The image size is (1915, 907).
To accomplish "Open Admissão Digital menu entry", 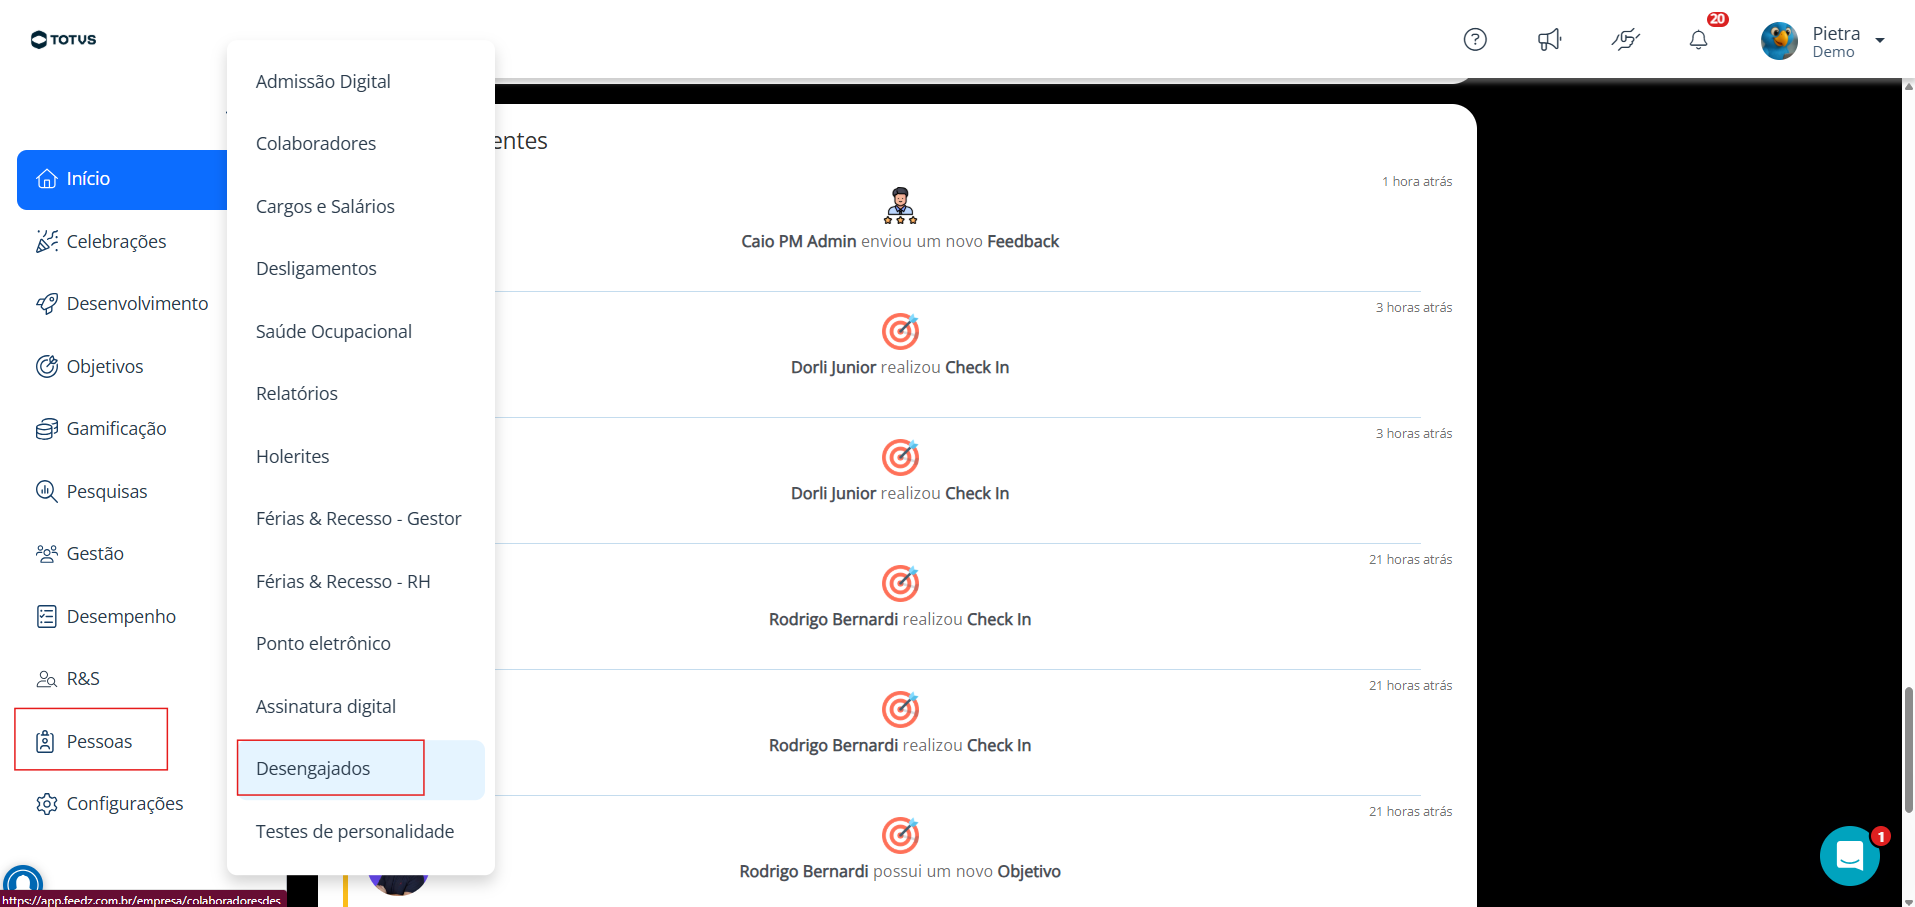I will click(x=323, y=81).
